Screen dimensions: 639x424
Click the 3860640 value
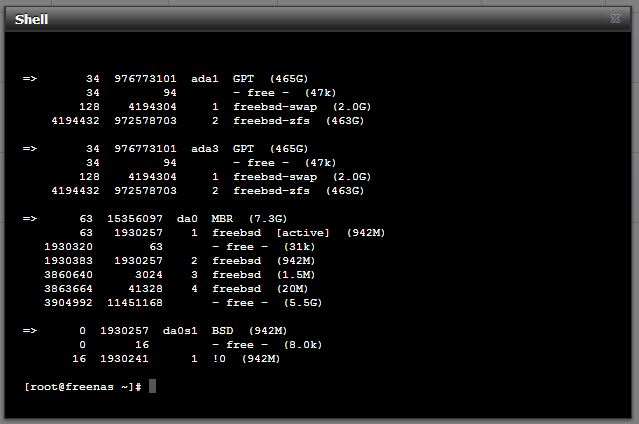coord(68,275)
